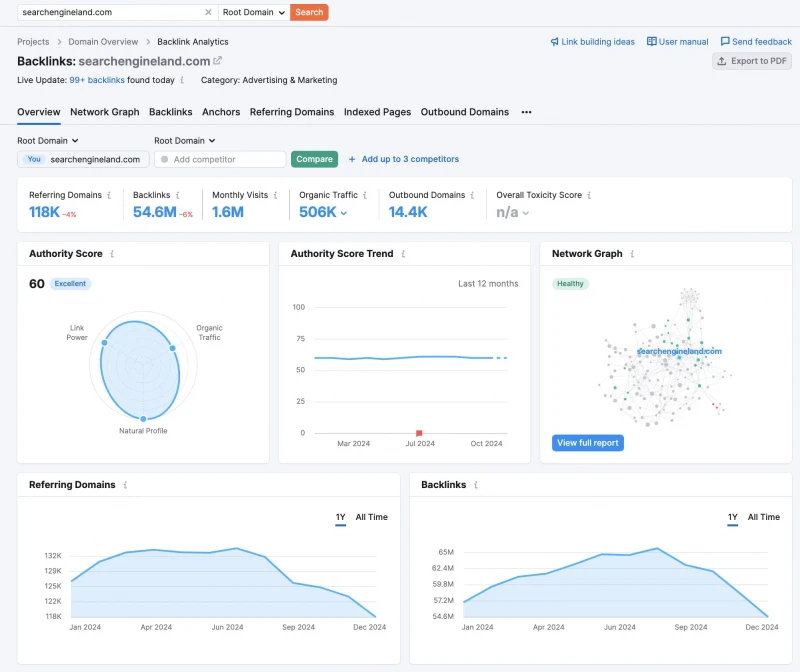
Task: Click the orange Search button
Action: pyautogui.click(x=309, y=12)
